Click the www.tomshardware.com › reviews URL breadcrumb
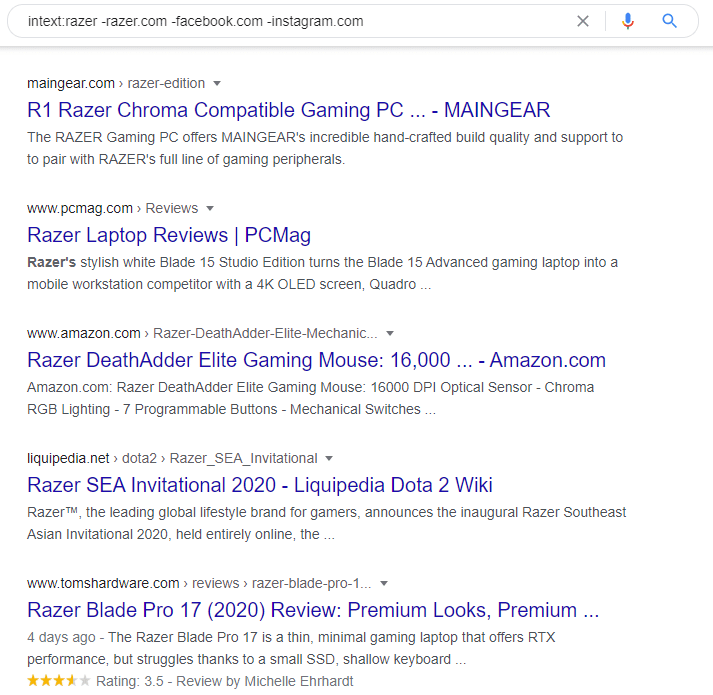 point(199,584)
